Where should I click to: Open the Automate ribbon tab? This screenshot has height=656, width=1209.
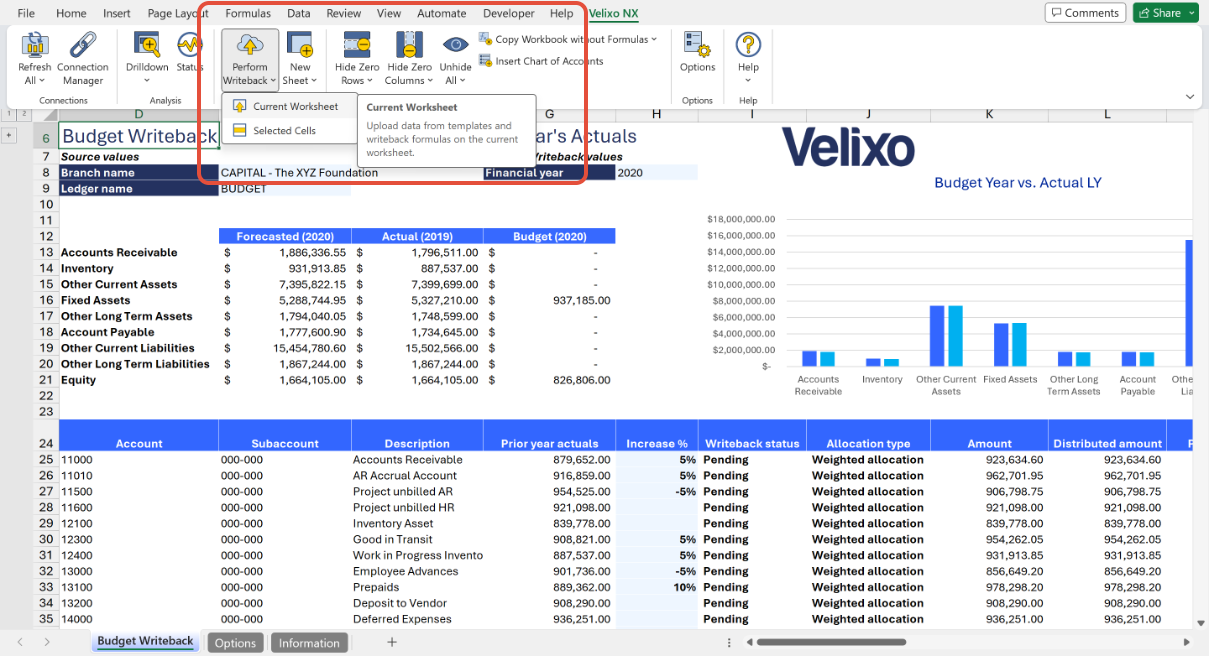441,13
